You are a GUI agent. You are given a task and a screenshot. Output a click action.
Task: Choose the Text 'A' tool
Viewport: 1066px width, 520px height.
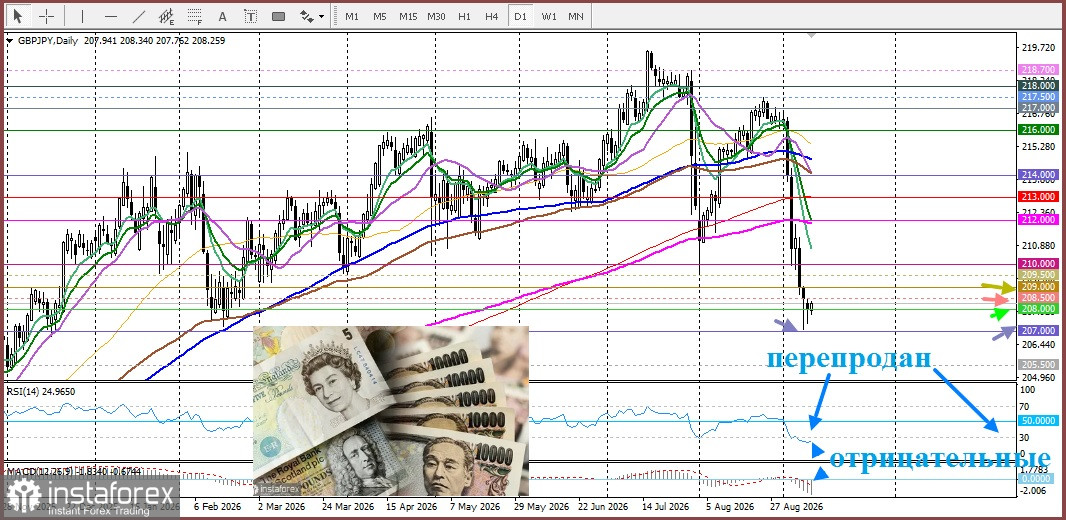tap(222, 16)
